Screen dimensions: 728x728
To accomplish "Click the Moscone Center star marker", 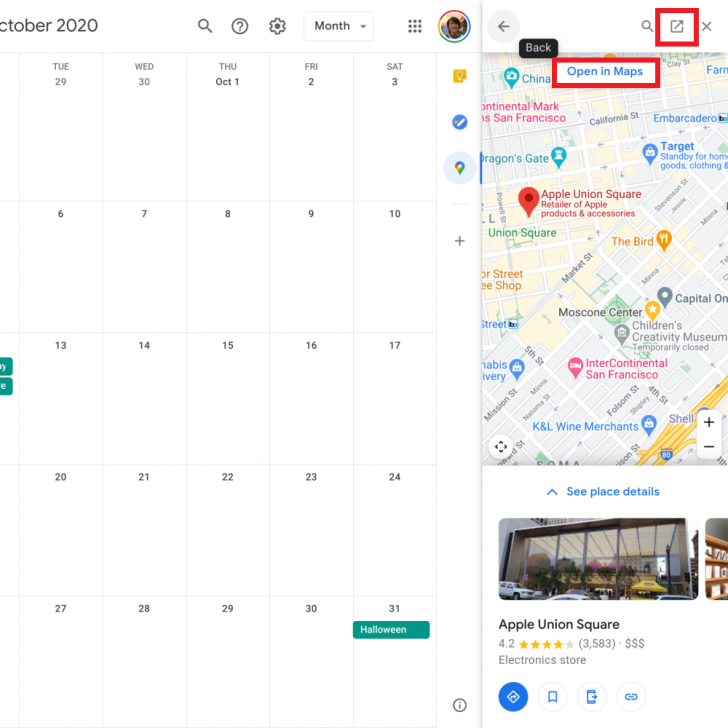I will [x=652, y=310].
